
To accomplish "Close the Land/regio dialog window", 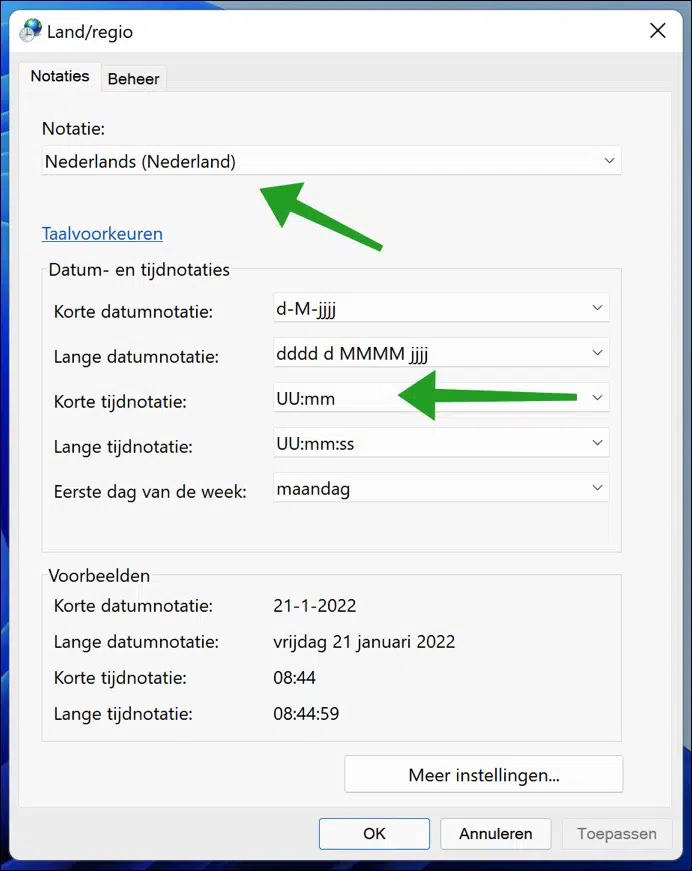I will tap(658, 31).
